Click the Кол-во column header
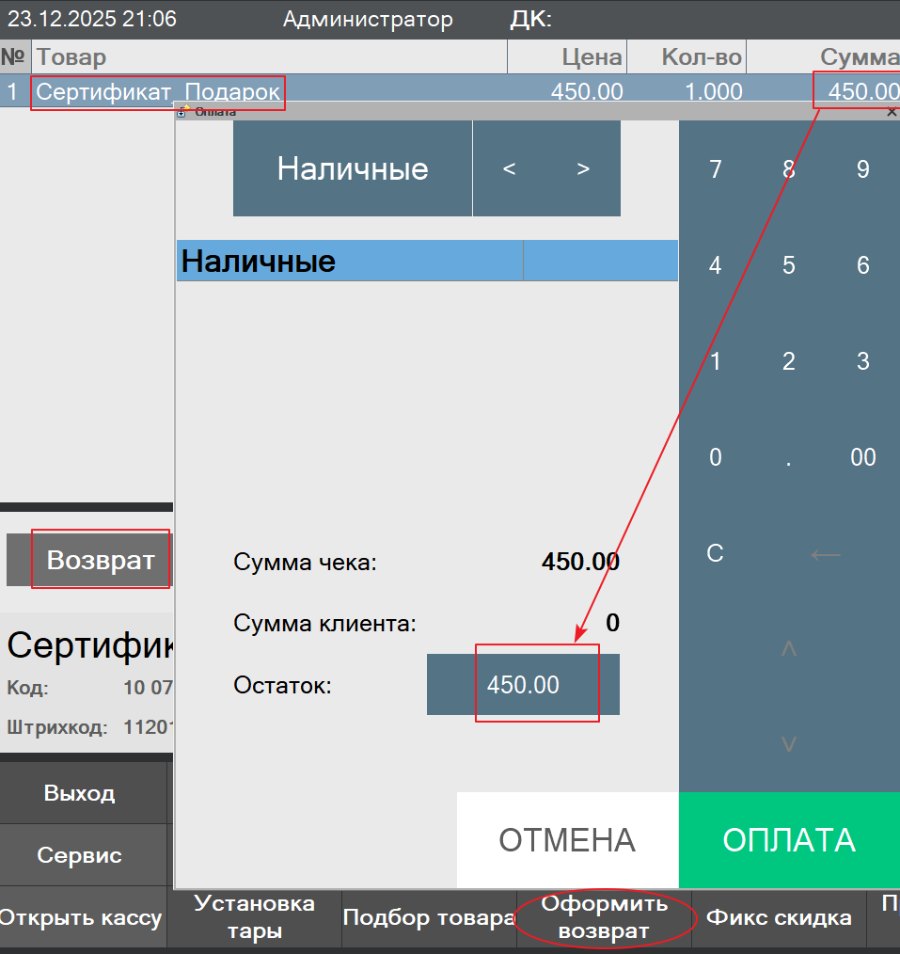900x954 pixels. (687, 57)
